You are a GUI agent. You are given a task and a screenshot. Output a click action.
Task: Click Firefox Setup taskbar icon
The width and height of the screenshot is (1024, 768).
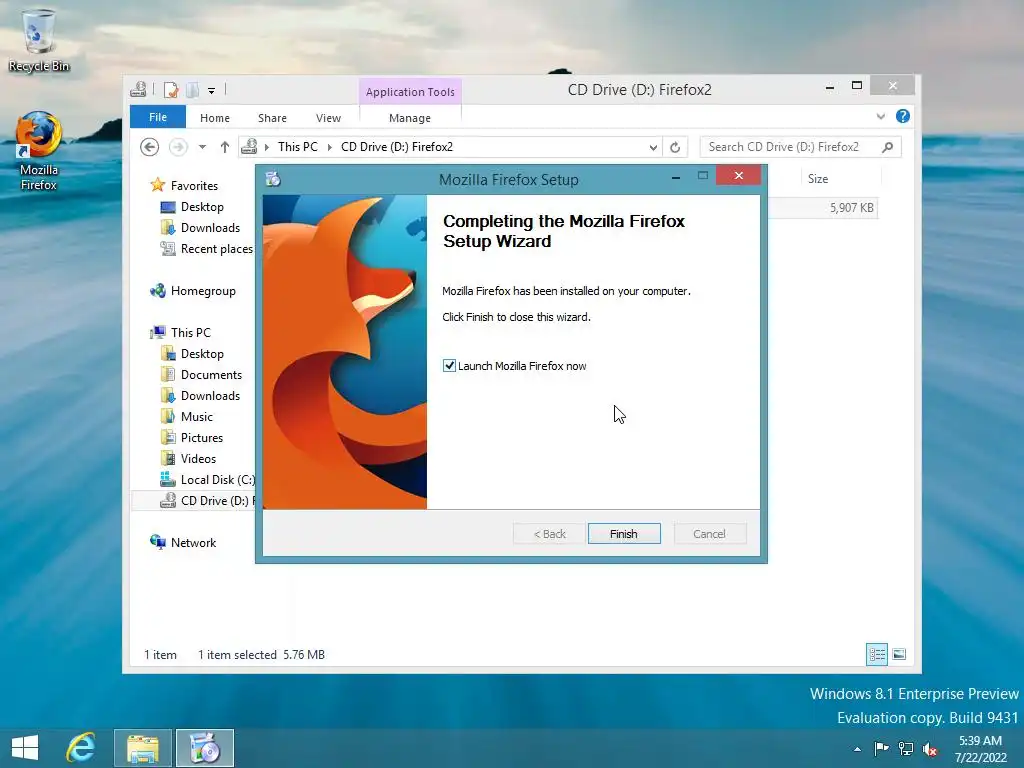pos(204,748)
